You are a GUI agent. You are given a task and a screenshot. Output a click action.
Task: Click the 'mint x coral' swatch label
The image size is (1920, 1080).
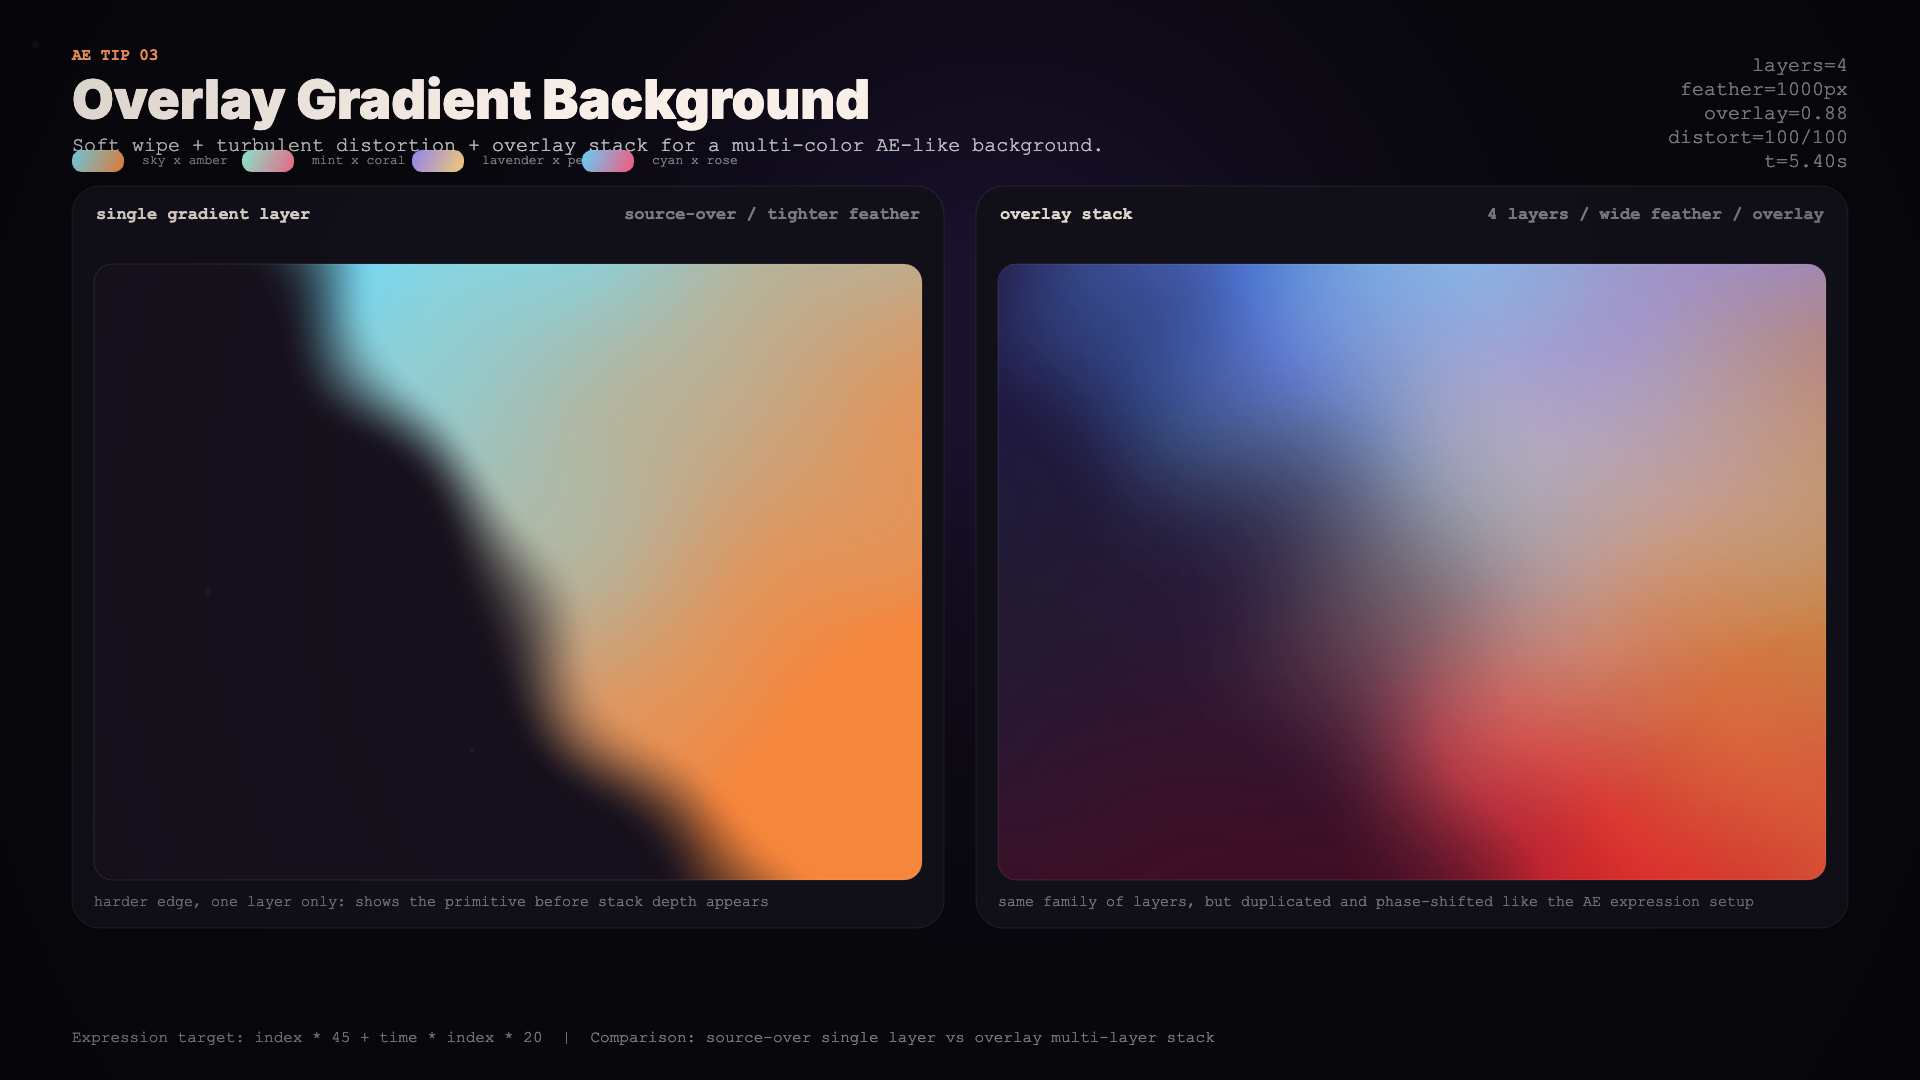[x=358, y=160]
